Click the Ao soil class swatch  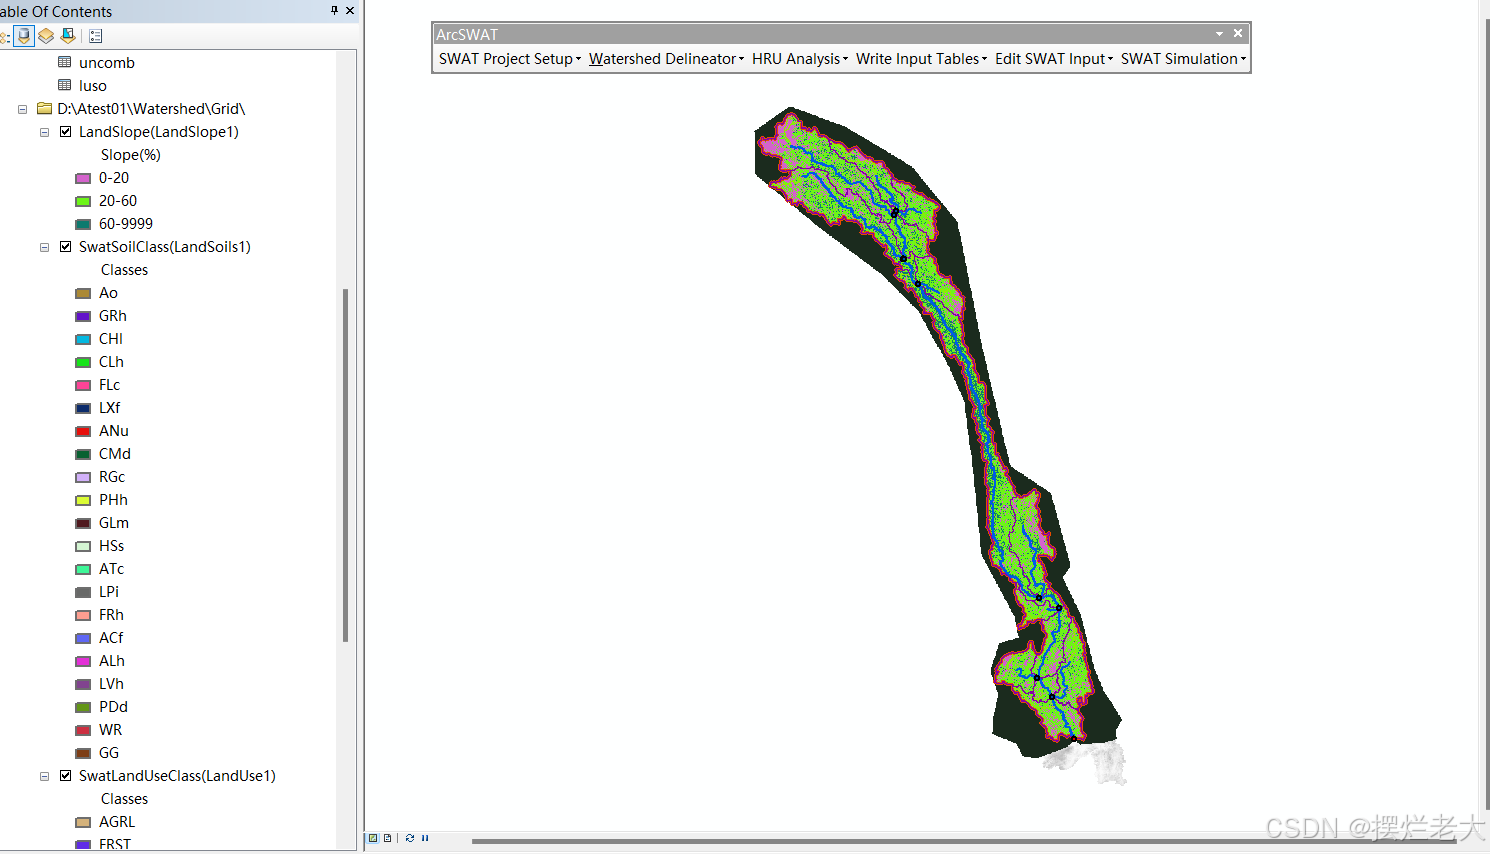83,293
